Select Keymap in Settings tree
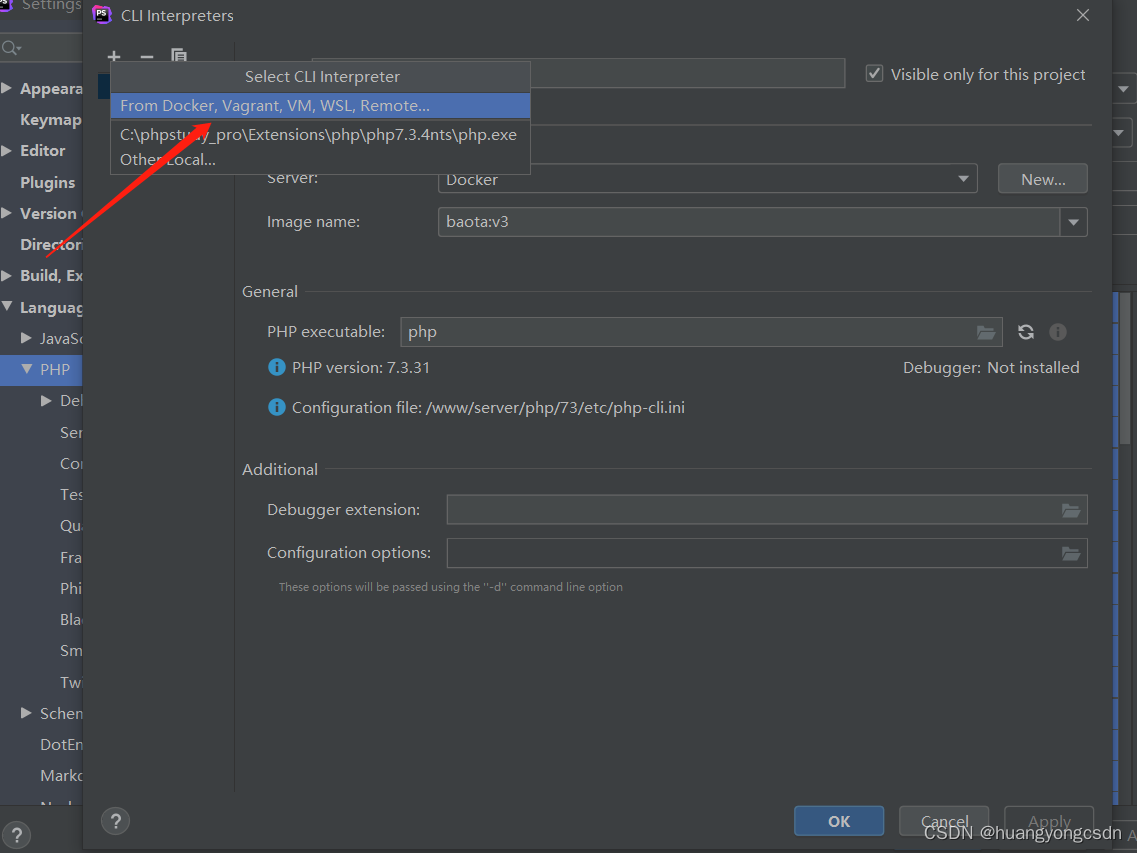This screenshot has height=853, width=1137. (x=51, y=120)
